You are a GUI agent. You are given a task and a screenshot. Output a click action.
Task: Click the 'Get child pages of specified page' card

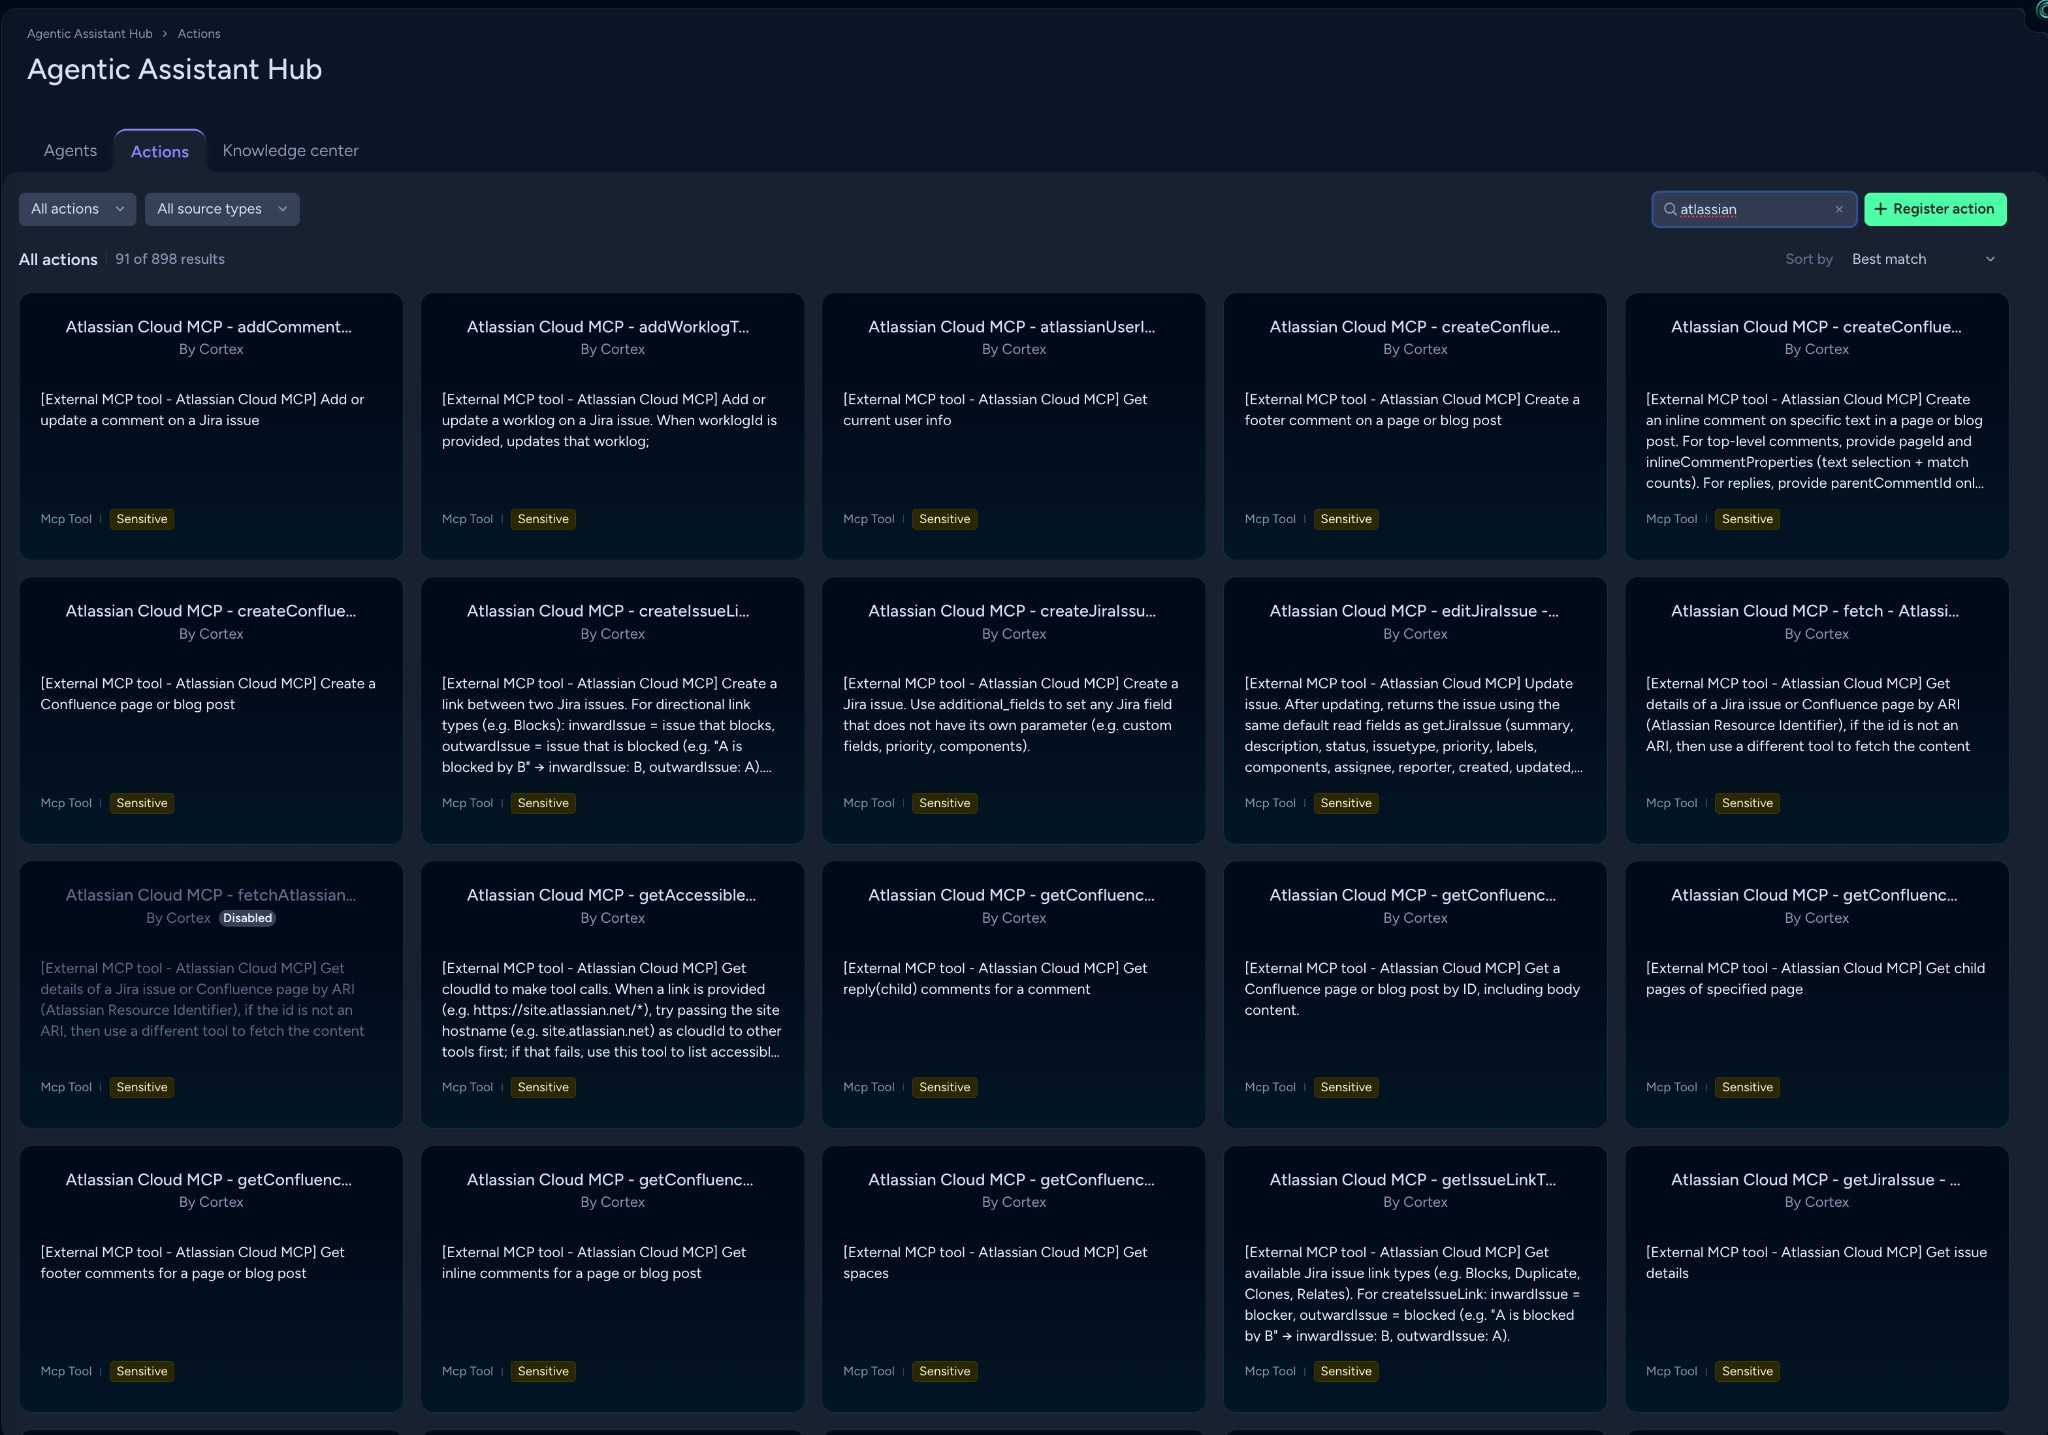coord(1816,994)
